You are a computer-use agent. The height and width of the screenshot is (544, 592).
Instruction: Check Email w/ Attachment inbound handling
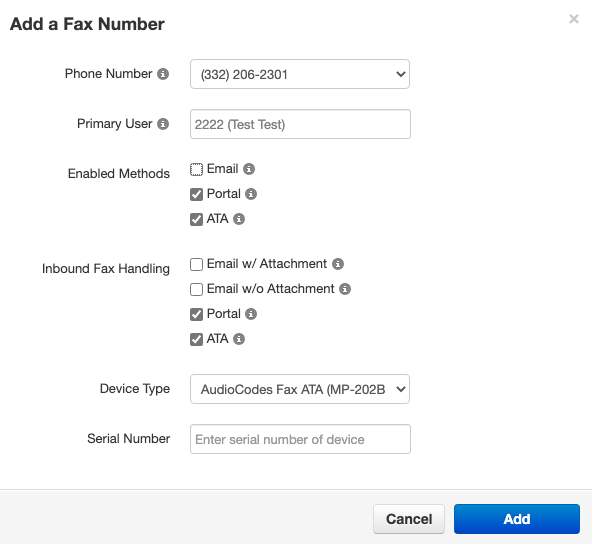(x=196, y=264)
